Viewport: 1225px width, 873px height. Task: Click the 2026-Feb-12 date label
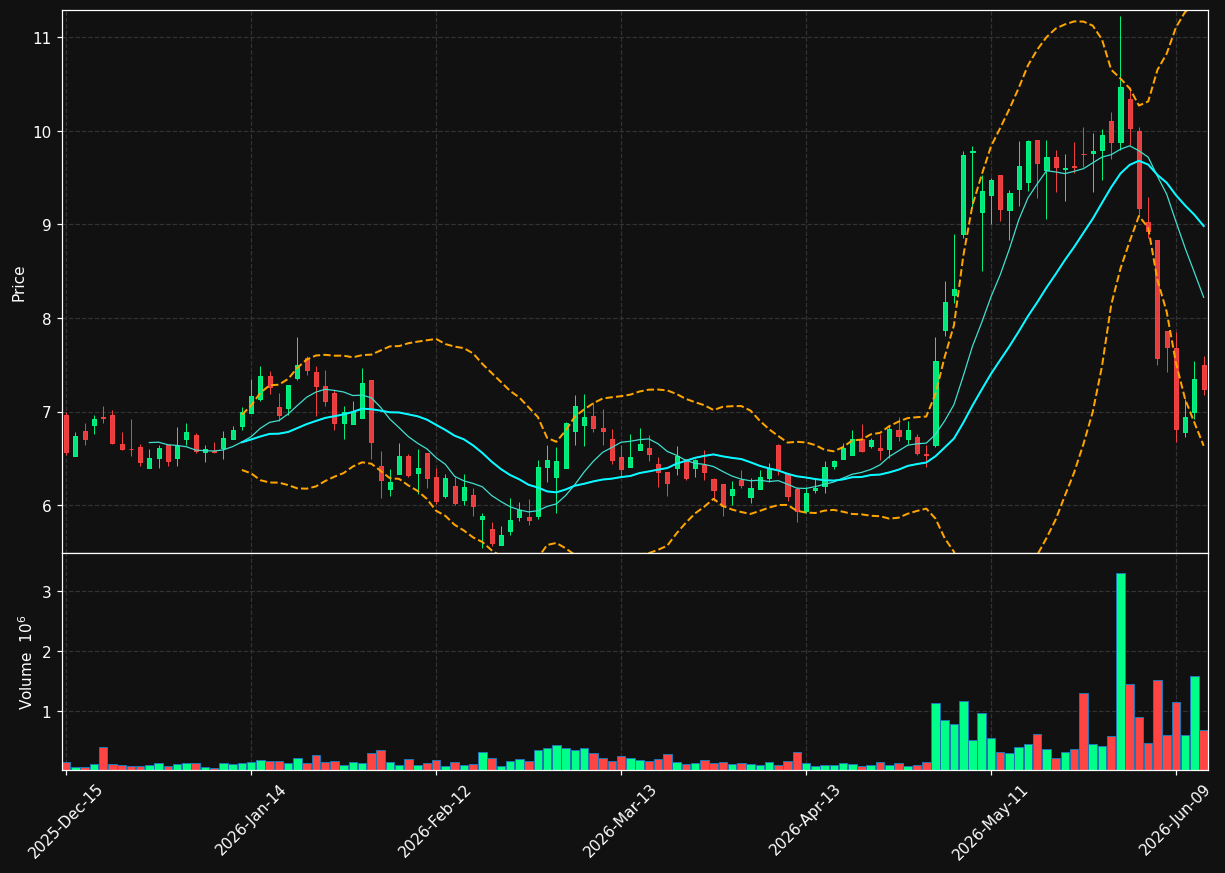click(x=436, y=821)
